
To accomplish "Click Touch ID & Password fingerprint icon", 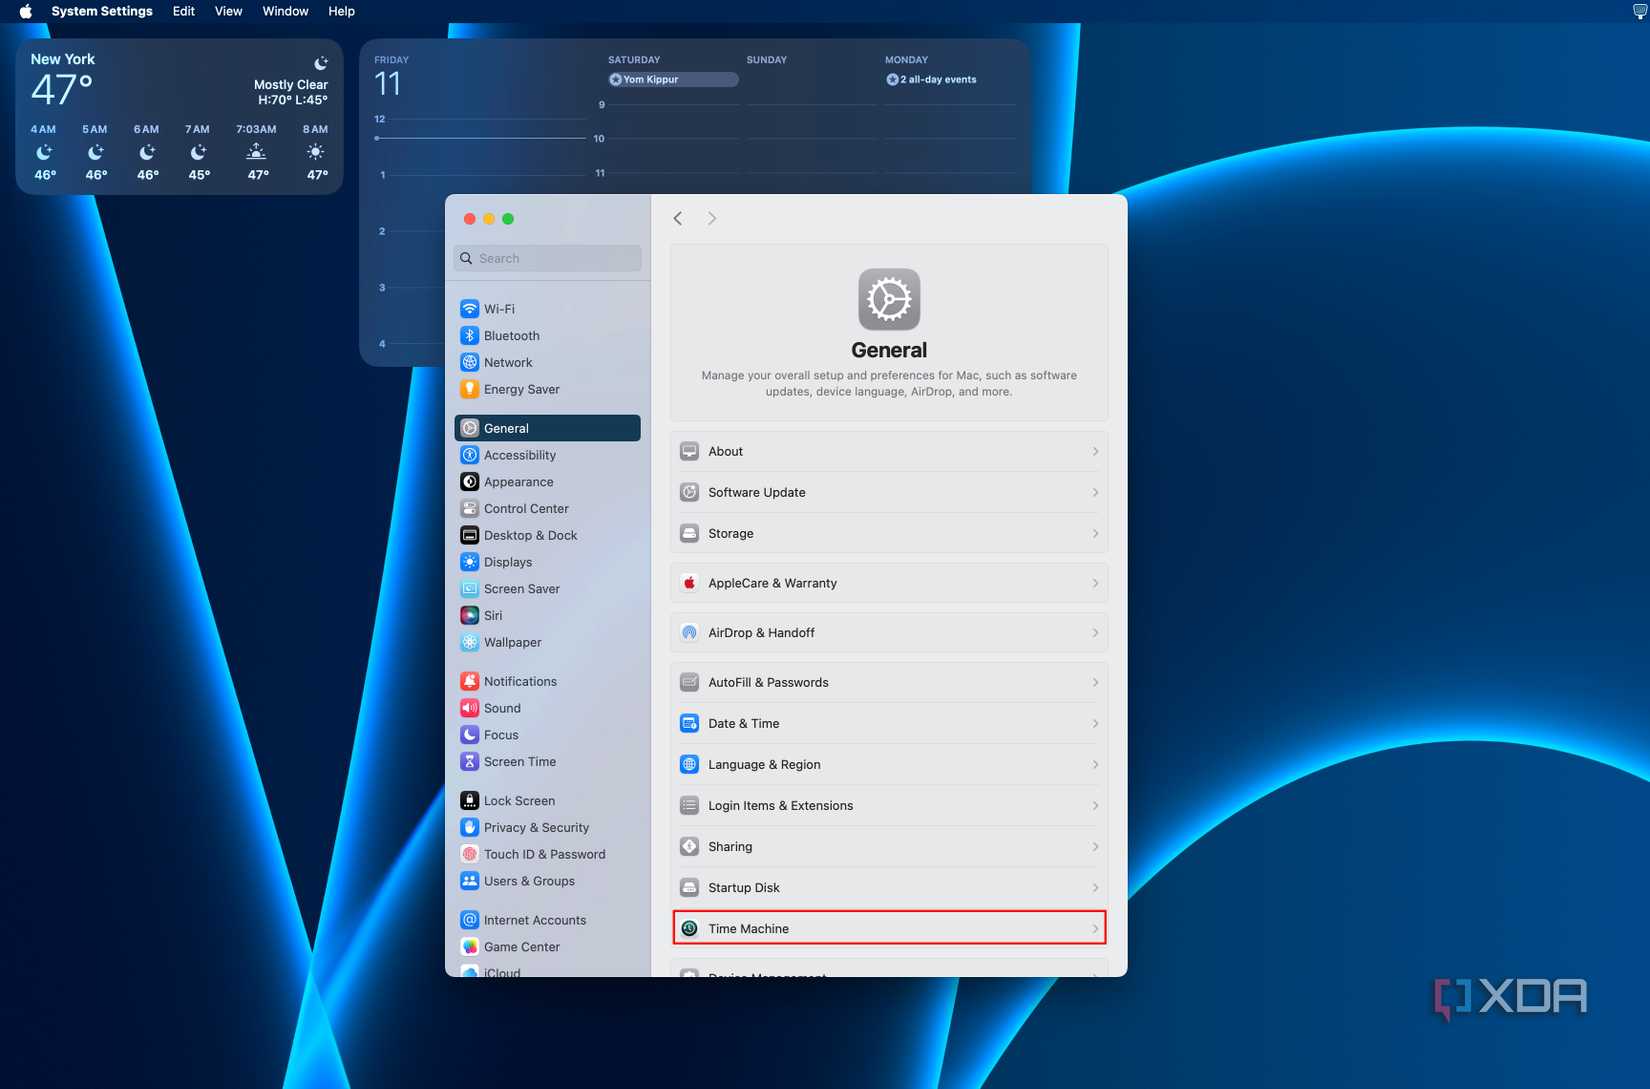I will click(x=469, y=854).
